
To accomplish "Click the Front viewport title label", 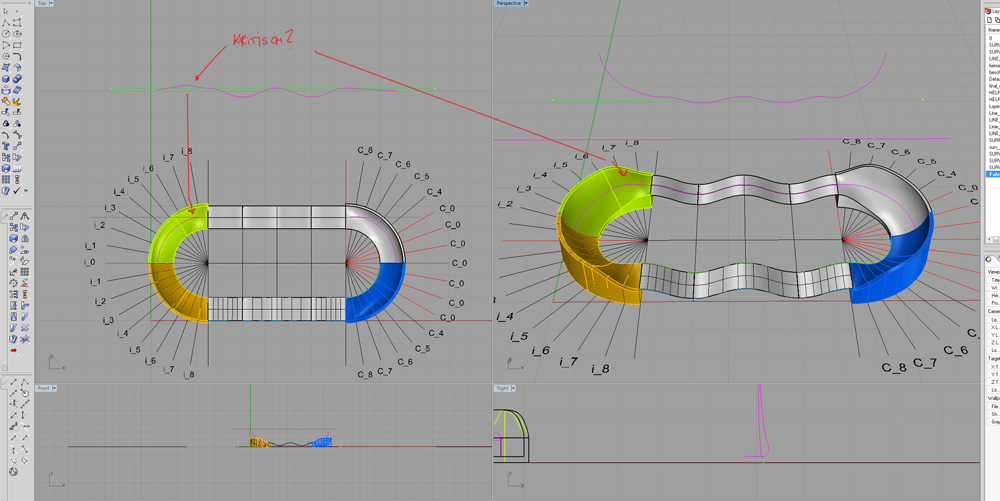I will (43, 388).
